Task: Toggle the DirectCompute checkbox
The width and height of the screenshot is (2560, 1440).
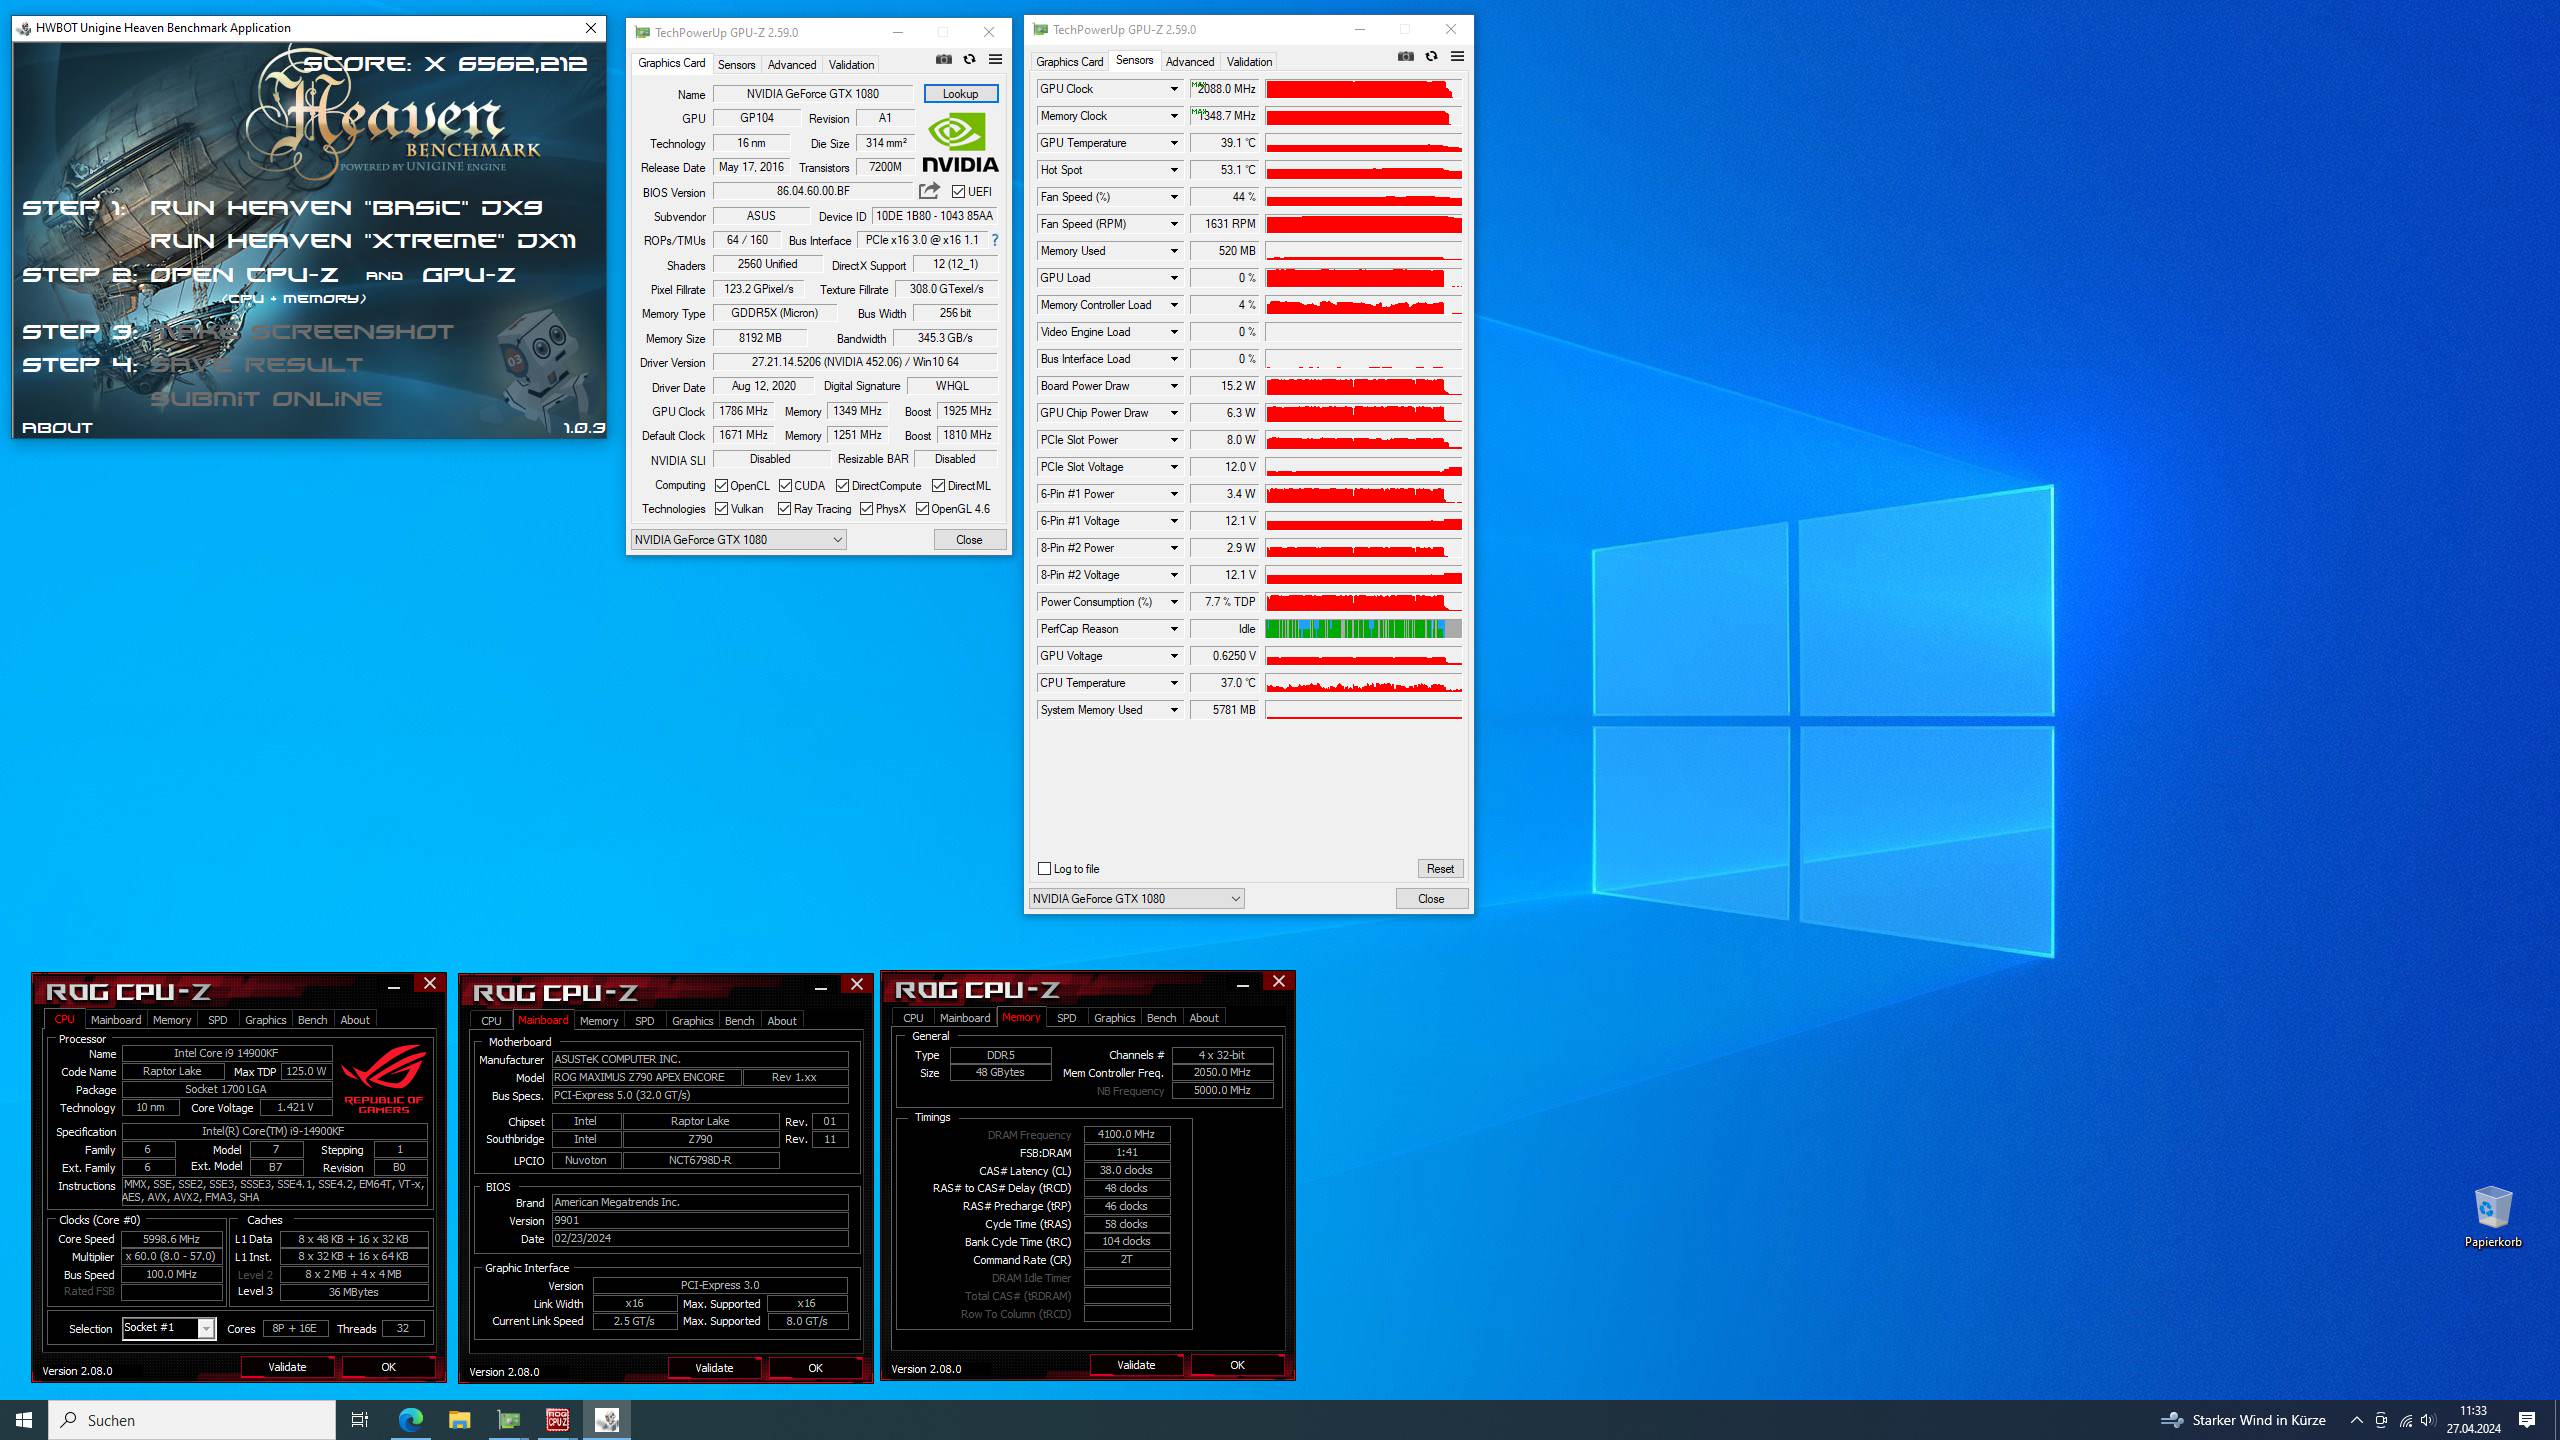Action: tap(842, 486)
